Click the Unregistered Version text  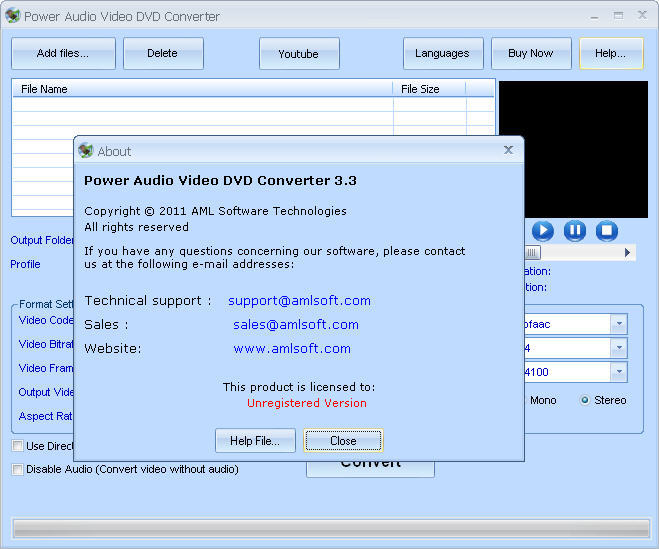(x=306, y=403)
